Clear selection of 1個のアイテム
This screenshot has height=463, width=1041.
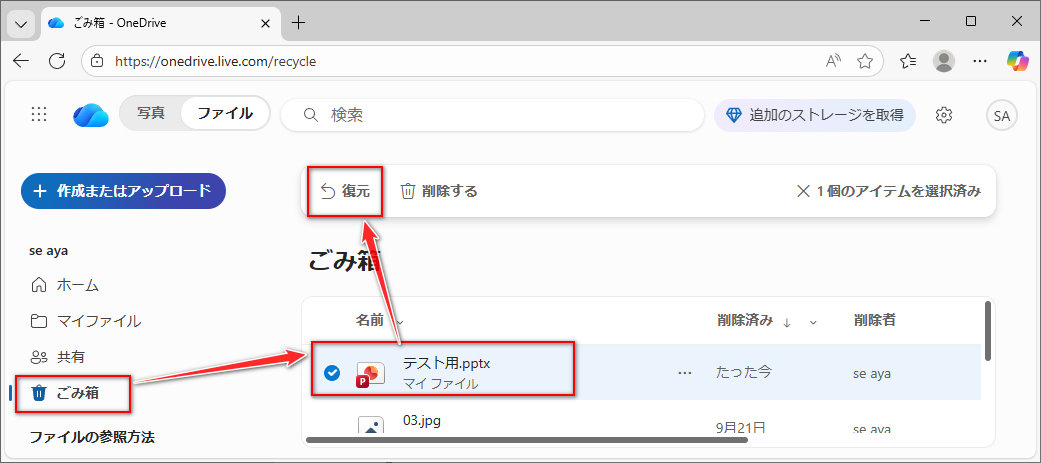tap(888, 191)
